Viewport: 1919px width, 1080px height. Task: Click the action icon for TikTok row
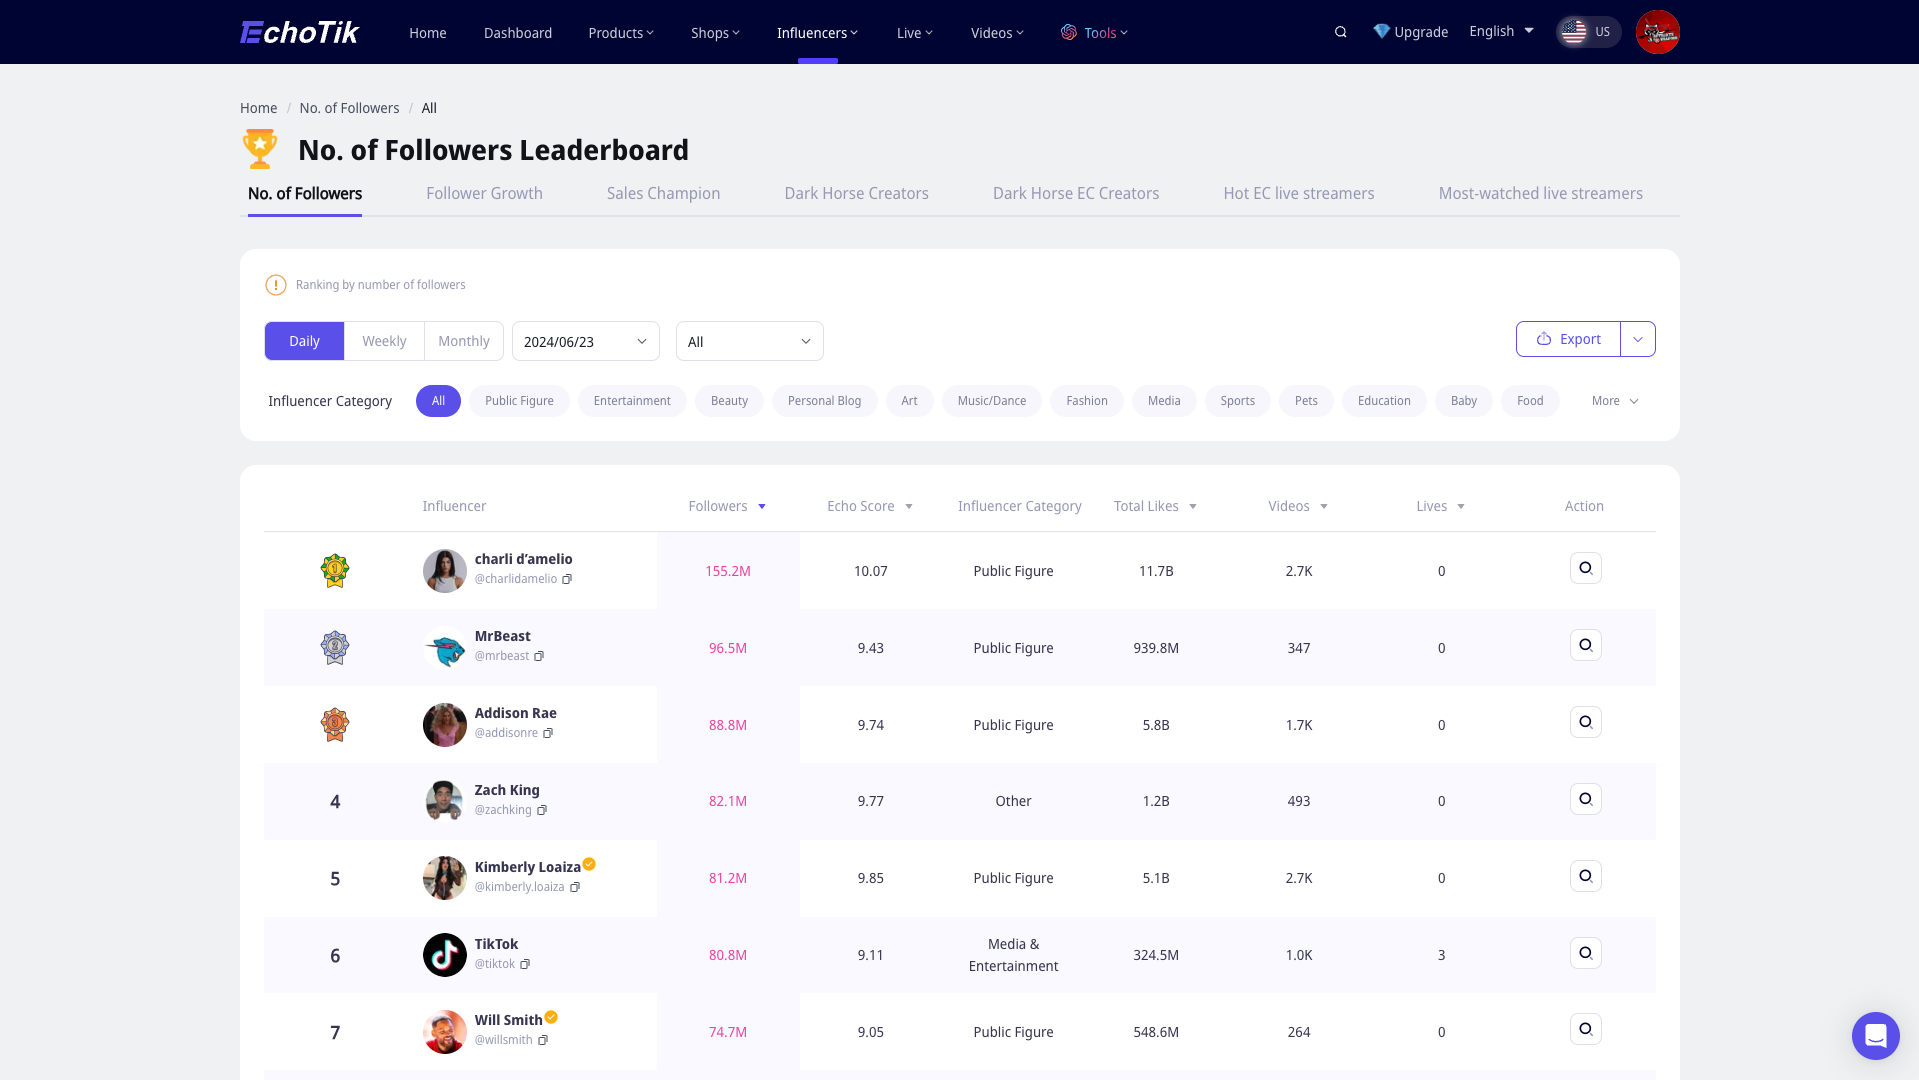coord(1585,953)
